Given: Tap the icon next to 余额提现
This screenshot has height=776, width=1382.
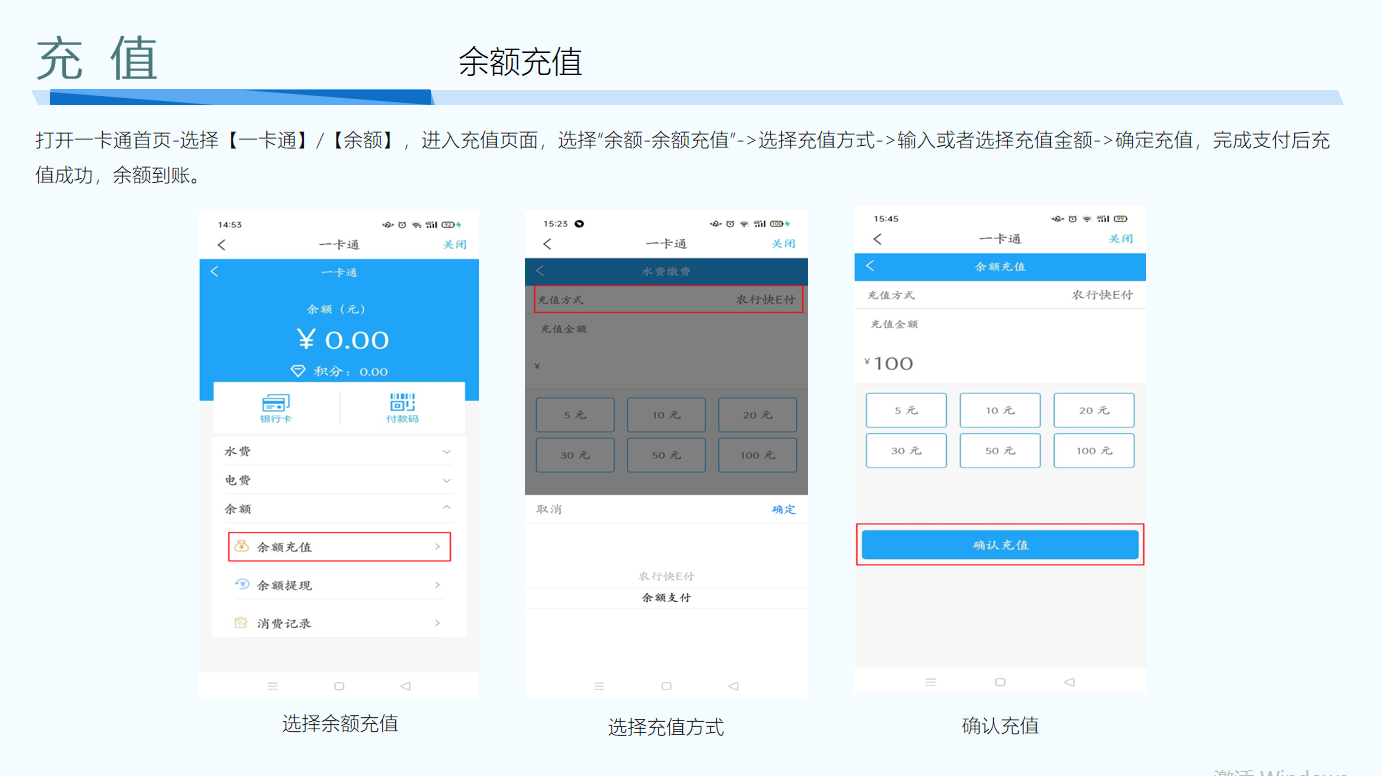Looking at the screenshot, I should coord(241,585).
